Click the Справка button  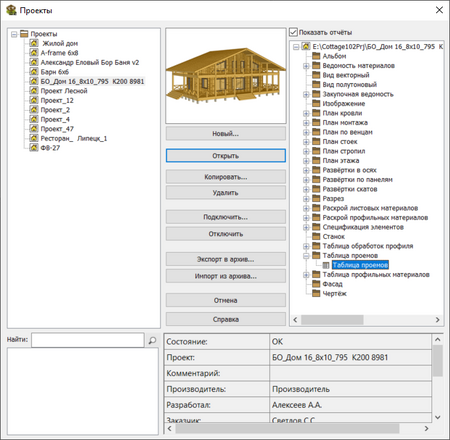226,319
